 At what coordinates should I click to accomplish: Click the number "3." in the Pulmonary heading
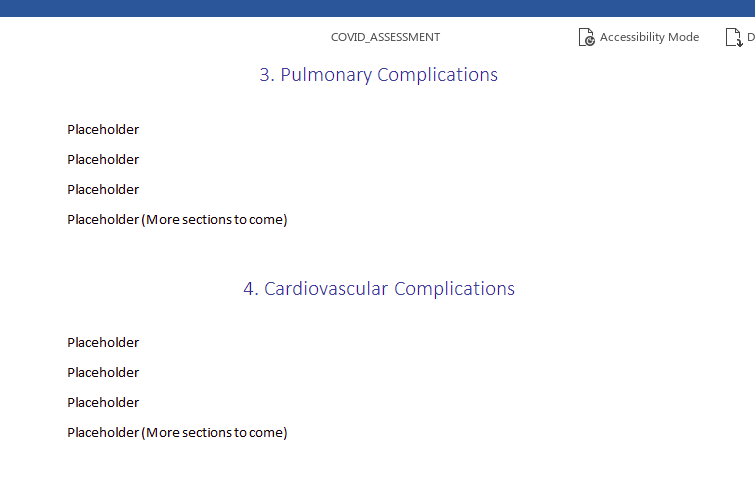point(267,75)
